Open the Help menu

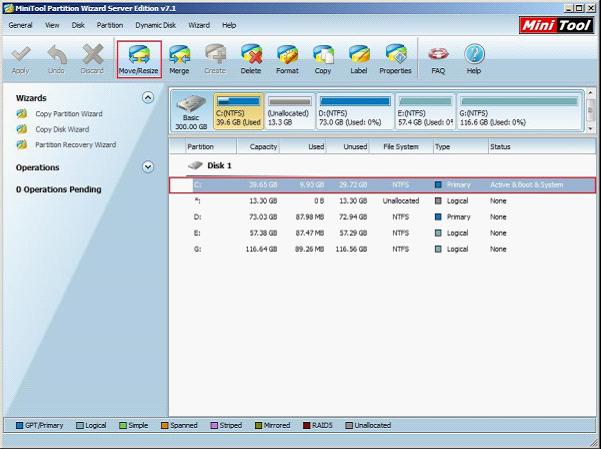[229, 25]
